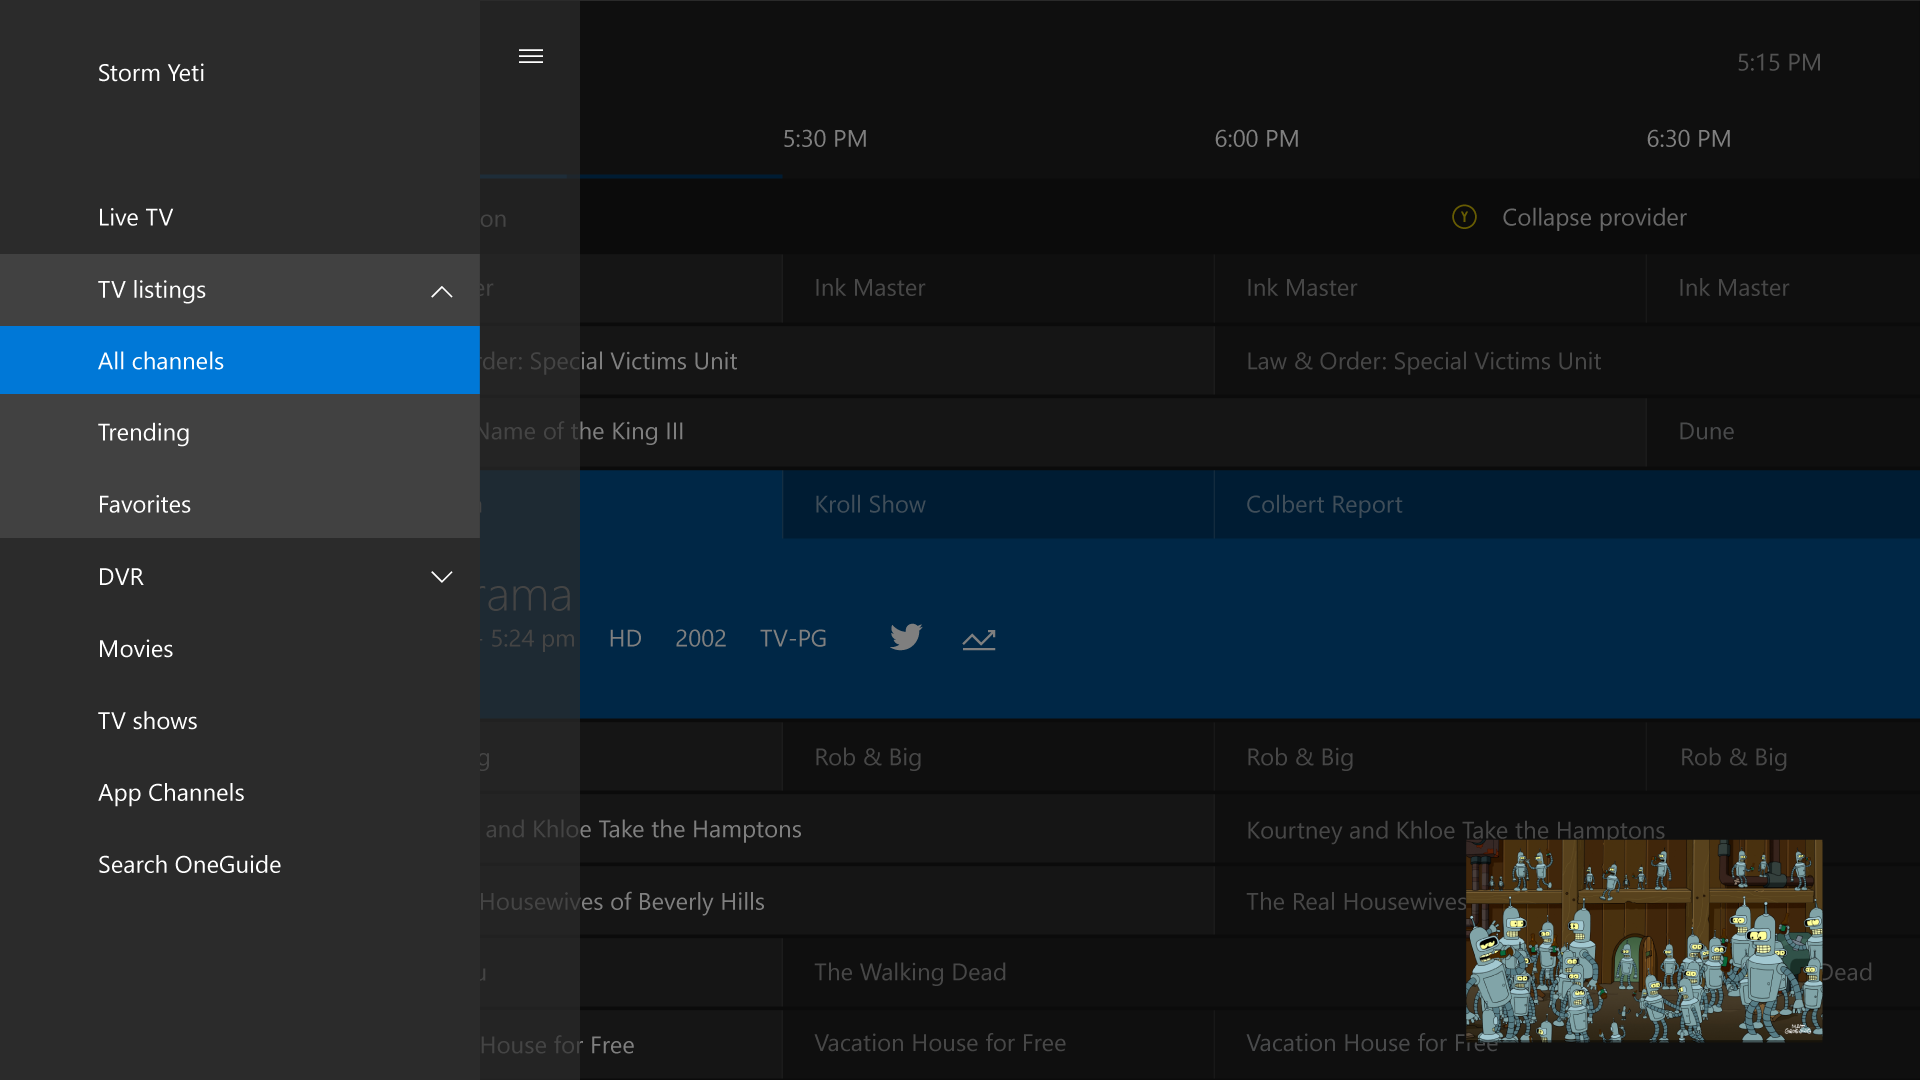This screenshot has height=1080, width=1920.
Task: Open Trending listings
Action: point(144,433)
